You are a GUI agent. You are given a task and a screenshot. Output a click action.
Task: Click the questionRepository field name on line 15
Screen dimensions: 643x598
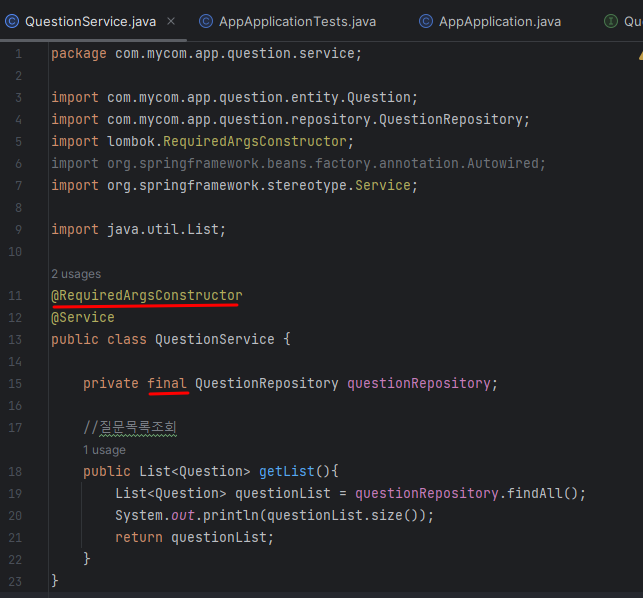[x=419, y=383]
